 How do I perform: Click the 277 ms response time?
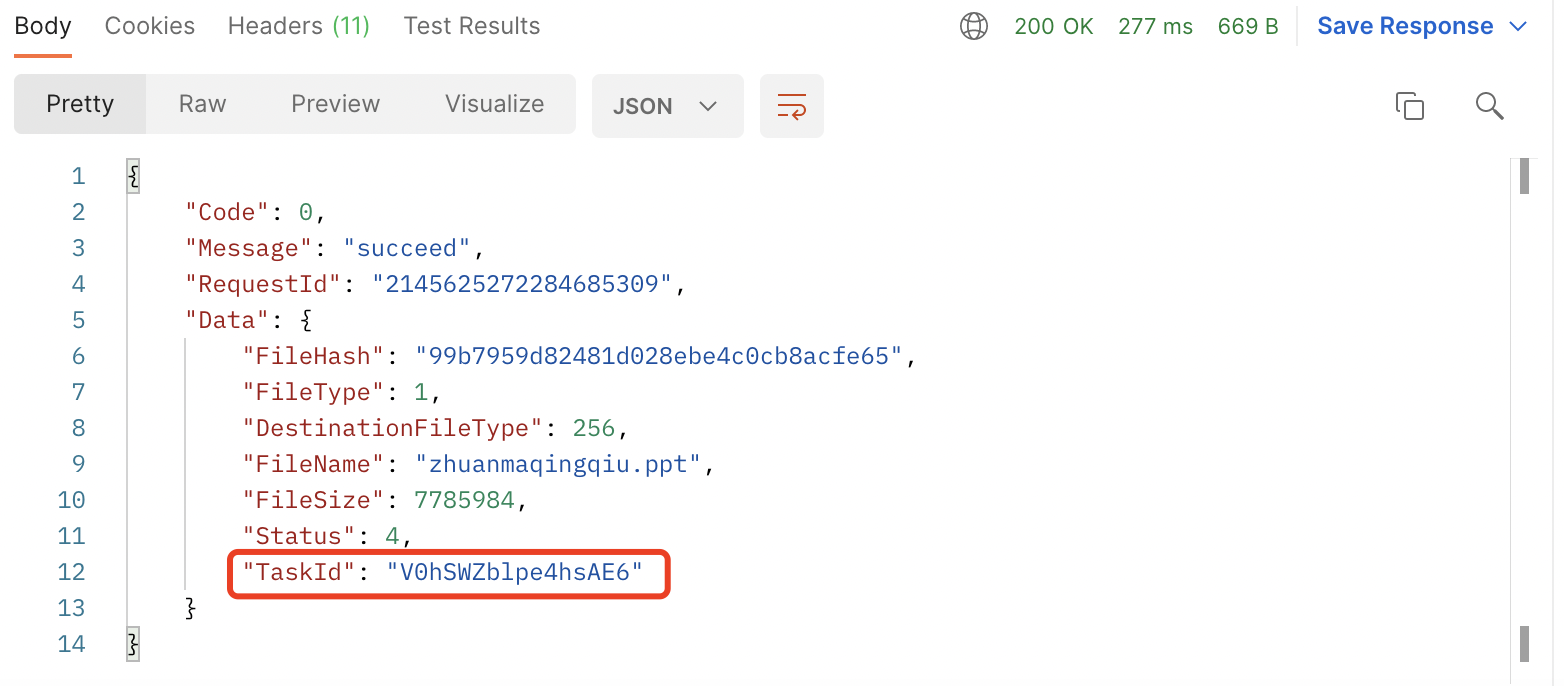[x=1155, y=27]
